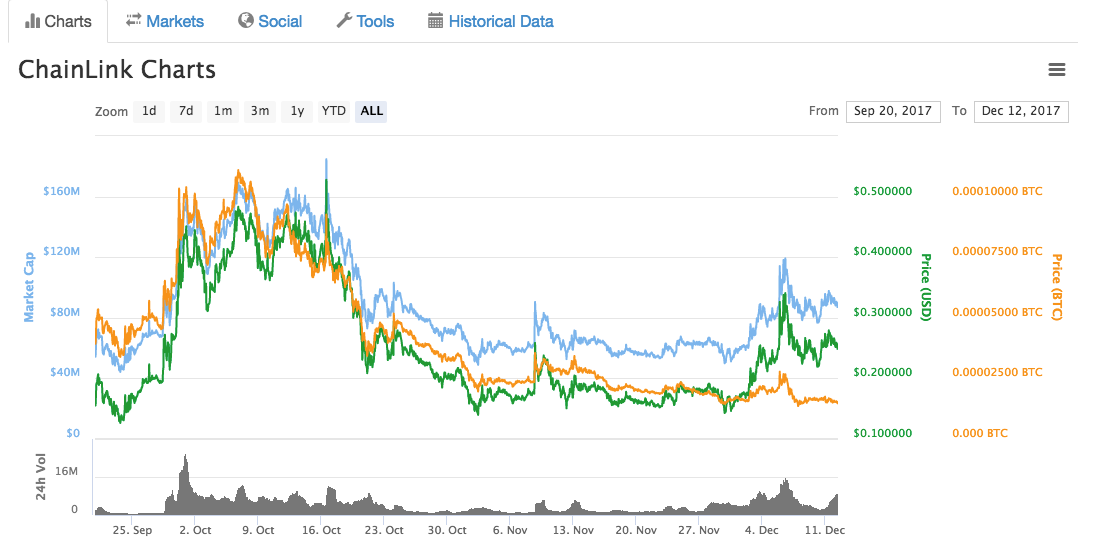This screenshot has width=1105, height=556.
Task: Set zoom to 1m
Action: pyautogui.click(x=223, y=111)
